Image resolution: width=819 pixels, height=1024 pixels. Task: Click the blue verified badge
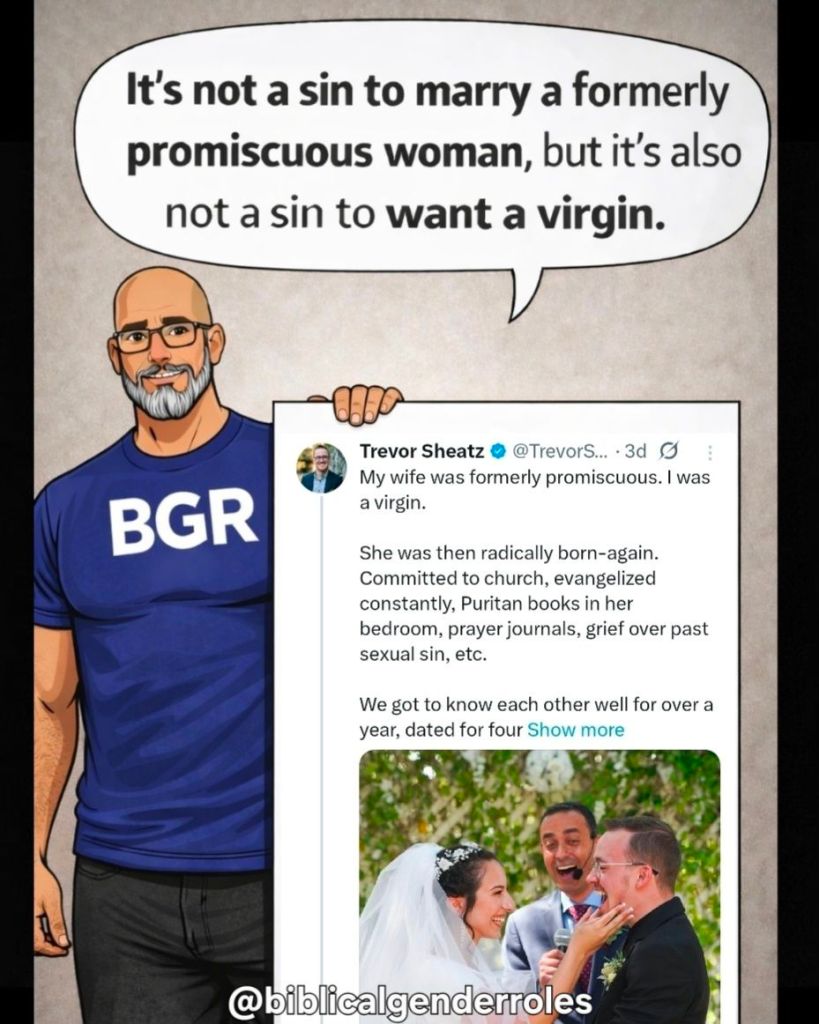(498, 451)
